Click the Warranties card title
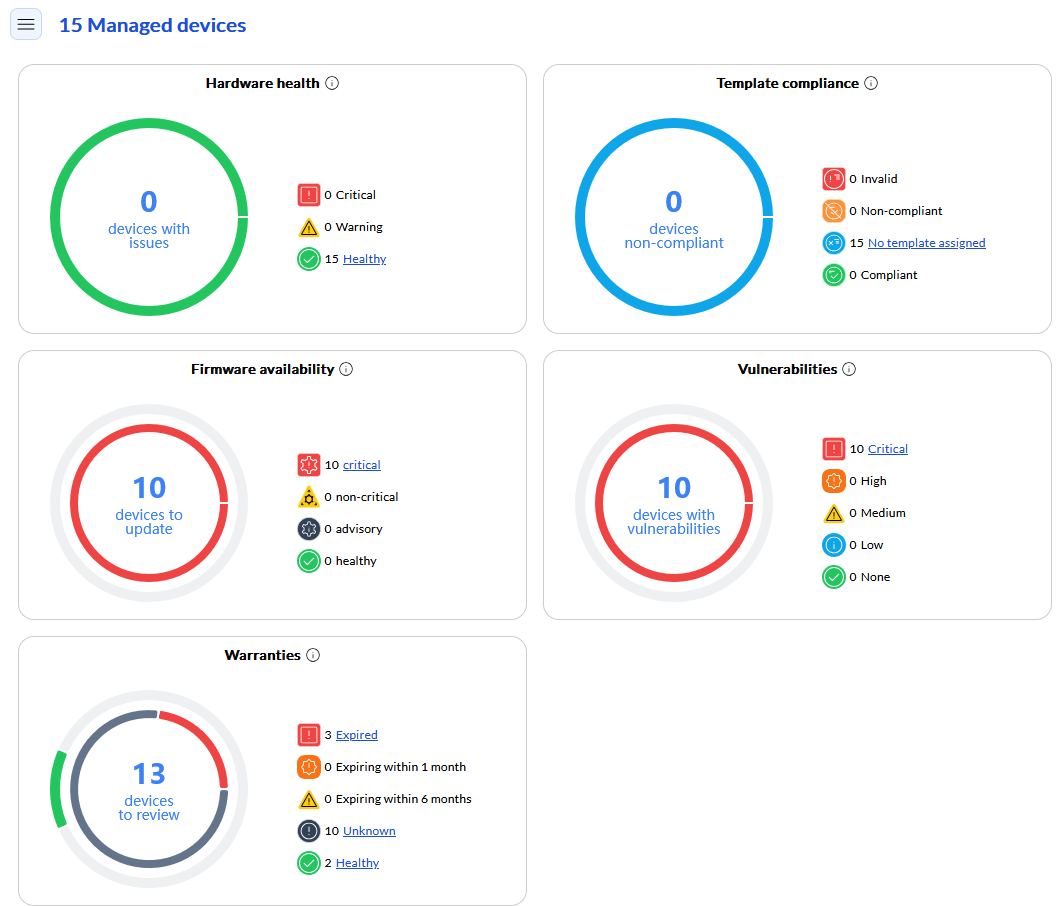1059x906 pixels. click(x=263, y=655)
